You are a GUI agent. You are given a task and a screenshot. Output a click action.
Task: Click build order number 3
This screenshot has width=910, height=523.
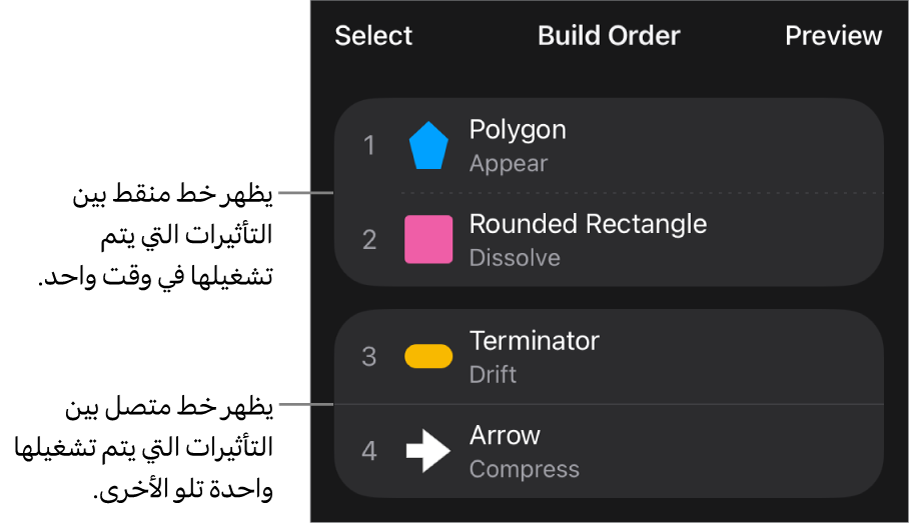pos(369,357)
